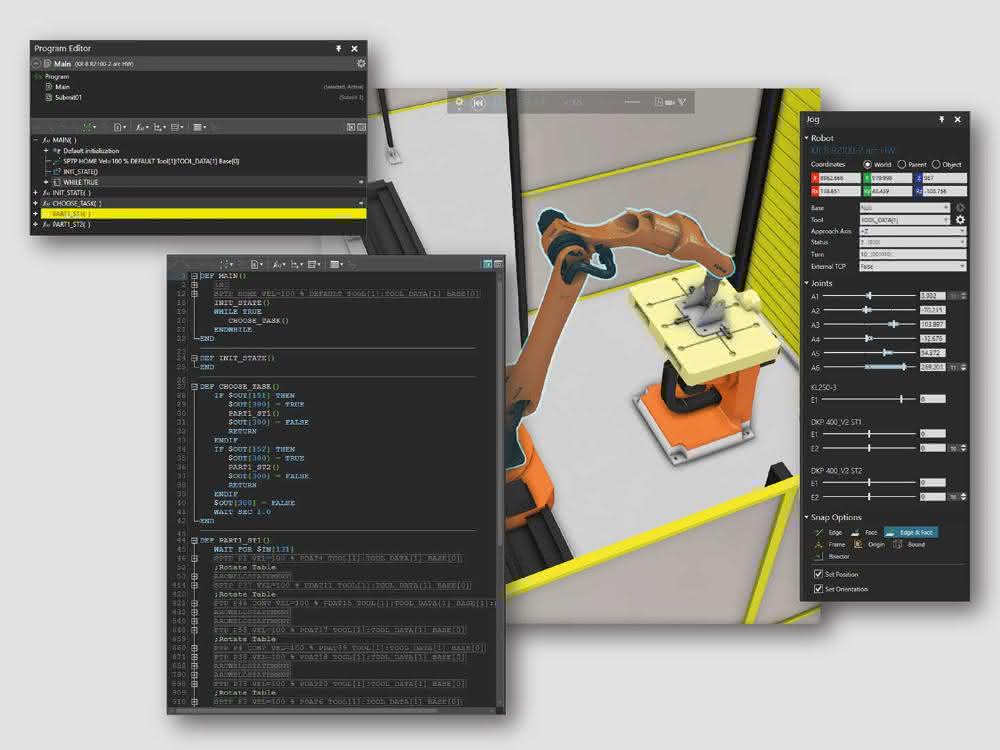Open the list statement dropdown in toolbar
Image resolution: width=1000 pixels, height=750 pixels.
200,128
